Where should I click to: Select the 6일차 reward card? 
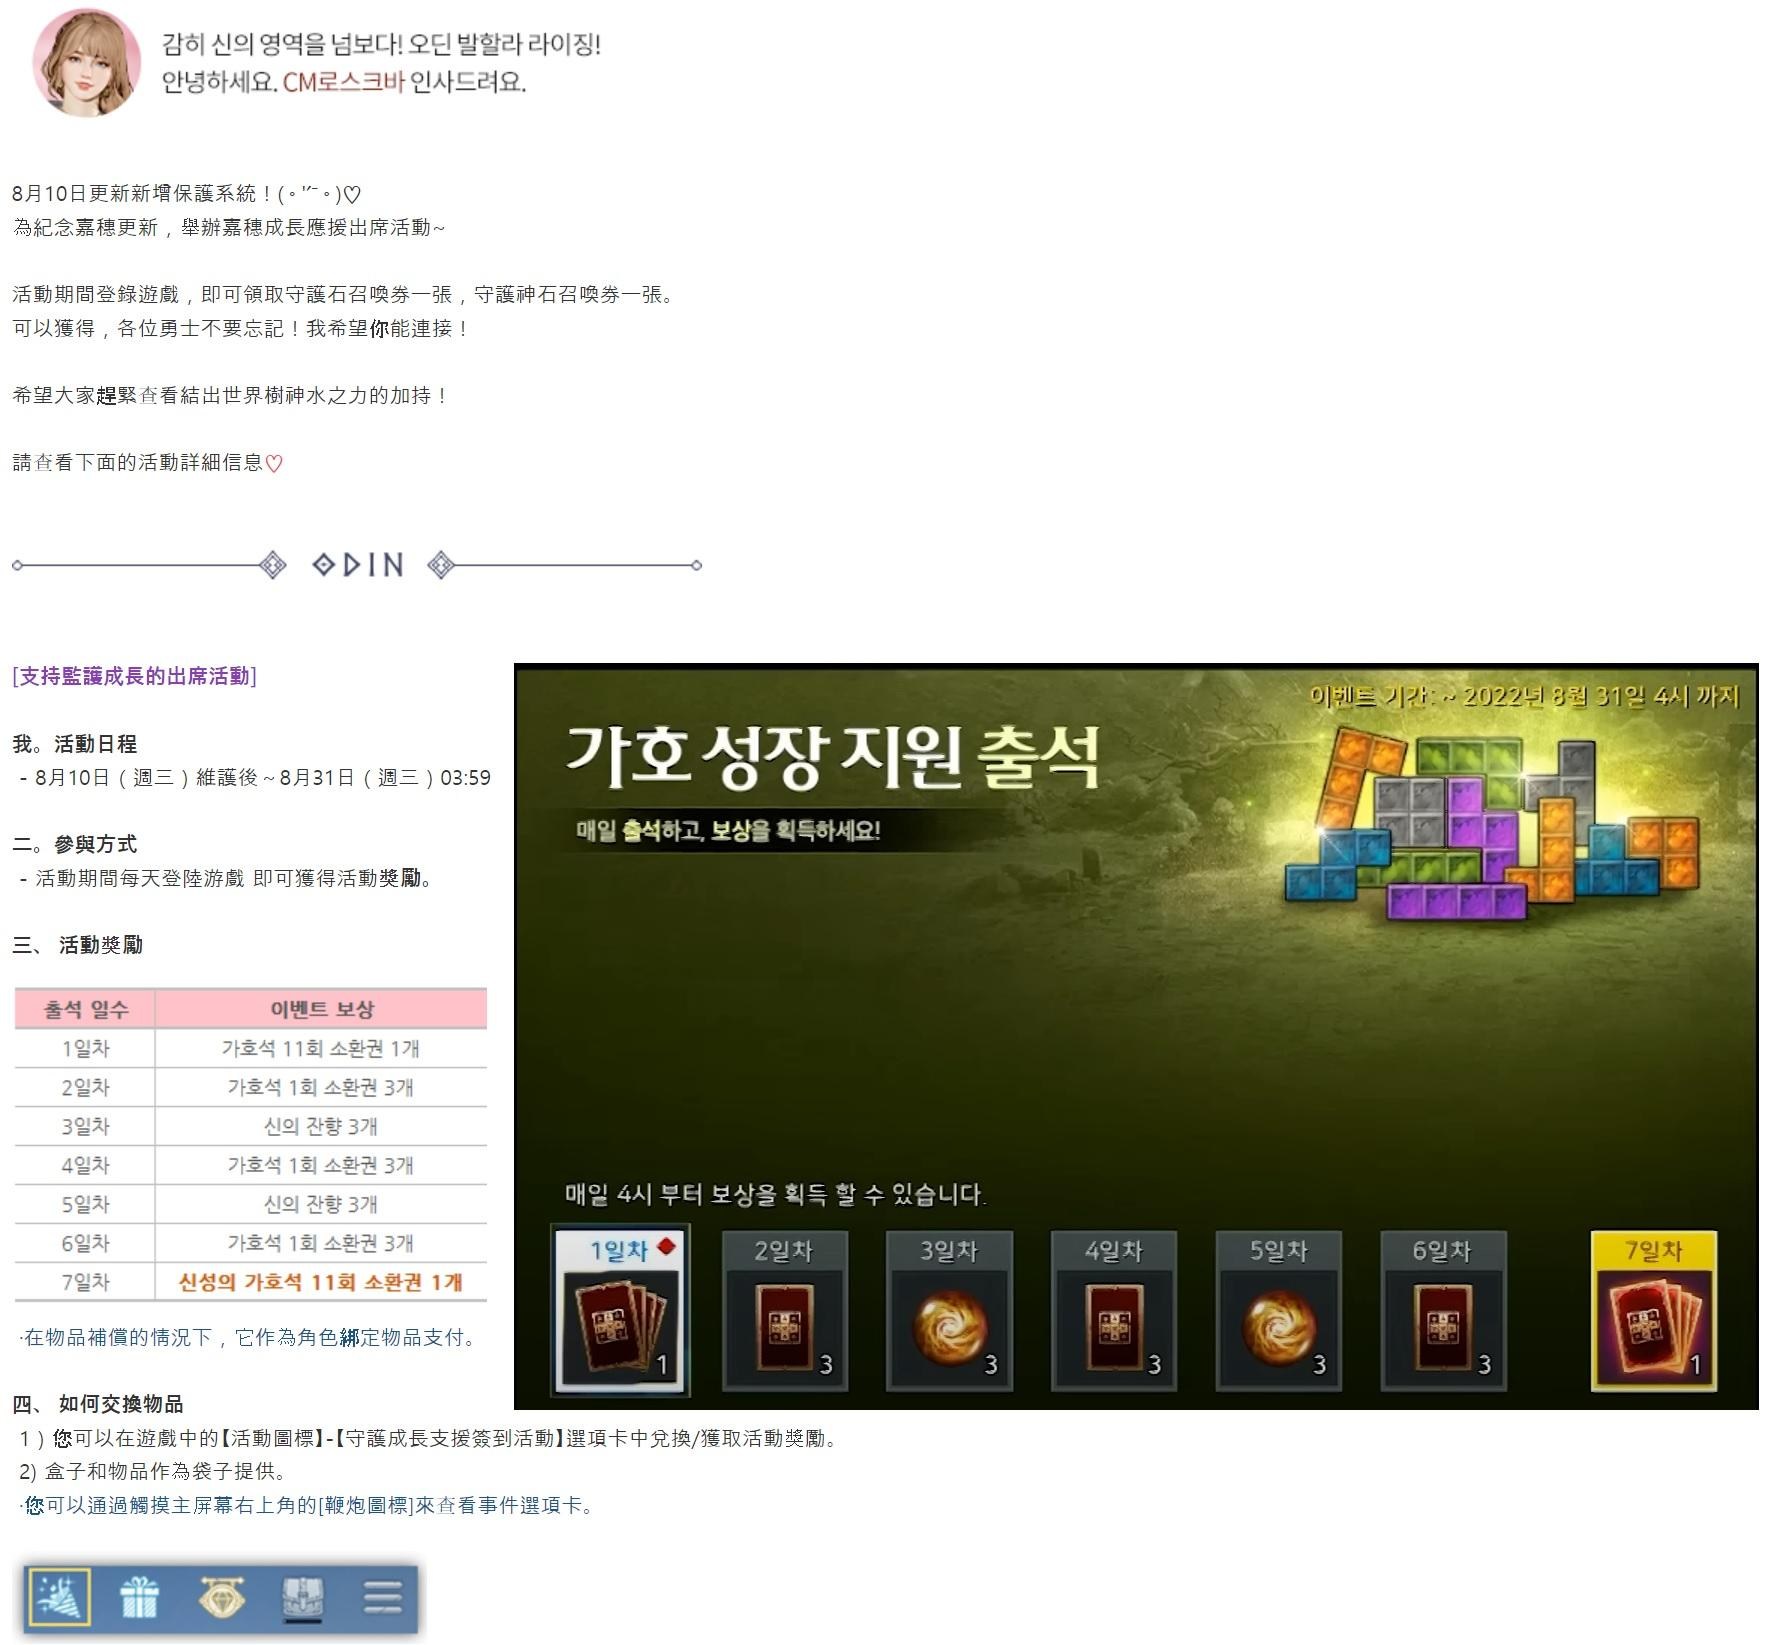point(1443,1311)
